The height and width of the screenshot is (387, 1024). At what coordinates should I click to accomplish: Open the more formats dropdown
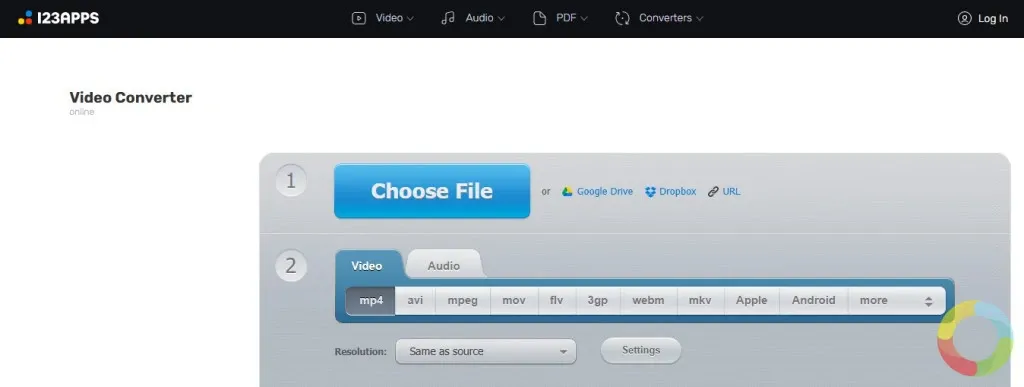(896, 300)
